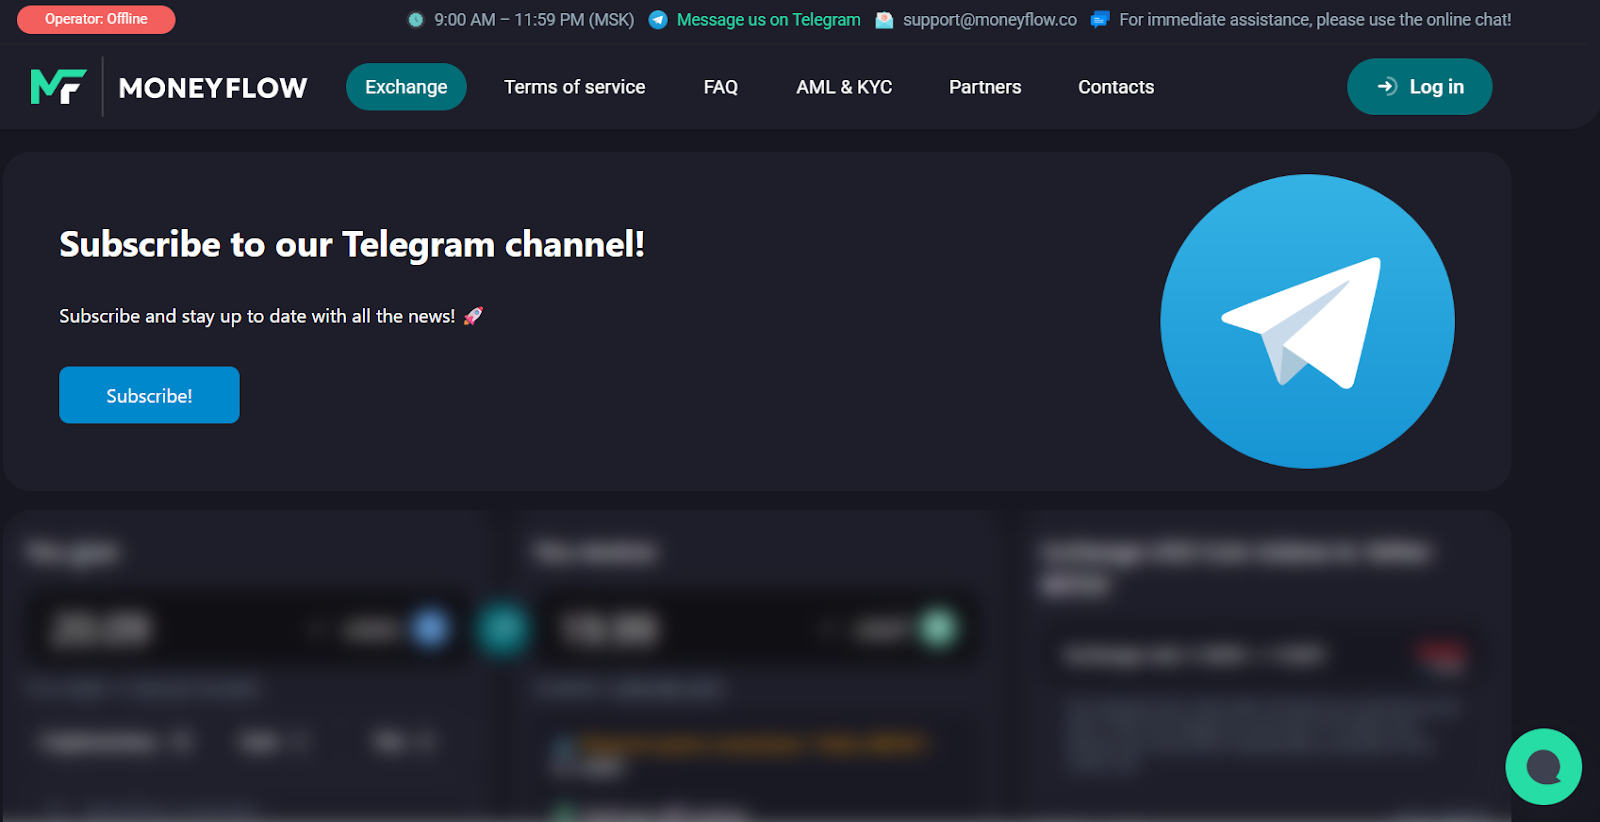Image resolution: width=1600 pixels, height=822 pixels.
Task: Click the chat bubbles icon in top bar
Action: pos(1100,20)
